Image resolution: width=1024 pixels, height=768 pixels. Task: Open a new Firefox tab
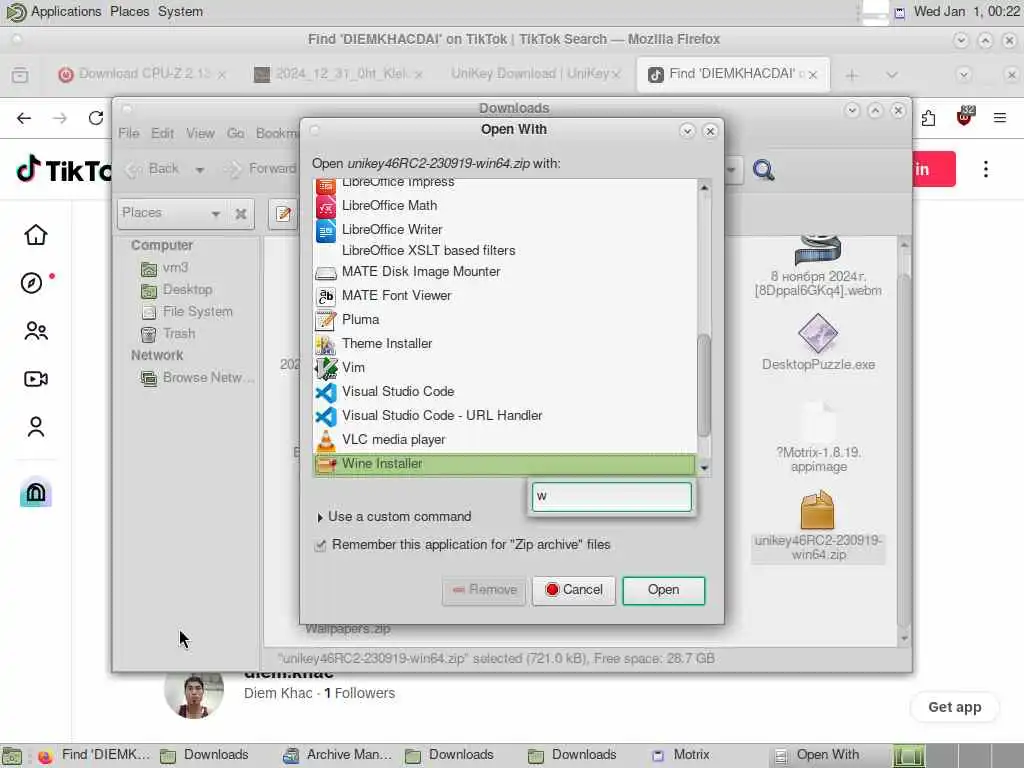(851, 75)
